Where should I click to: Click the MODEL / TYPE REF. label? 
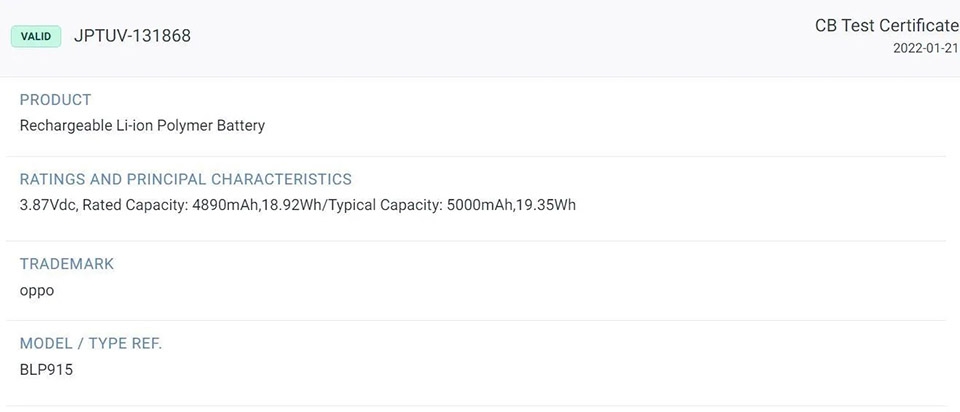(x=91, y=343)
